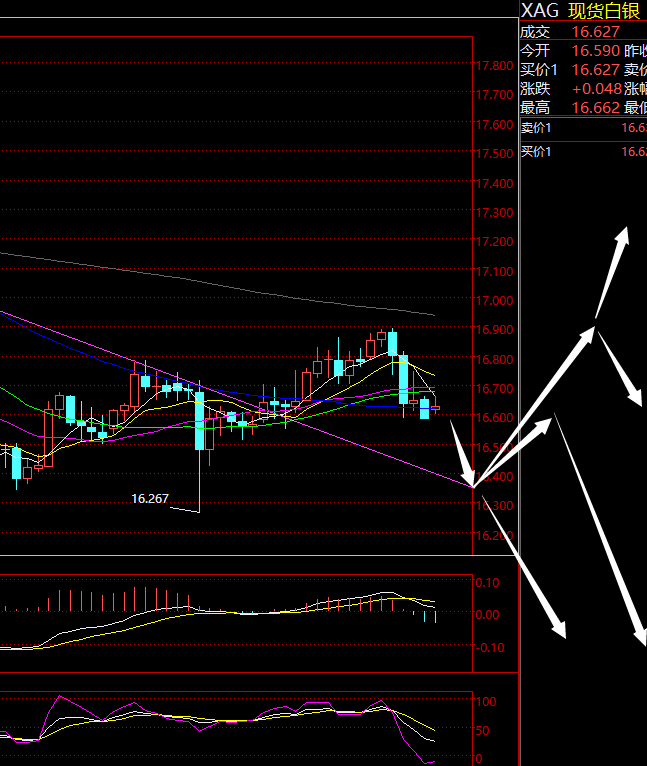
Task: Click the 涨跌 label
Action: coord(535,88)
